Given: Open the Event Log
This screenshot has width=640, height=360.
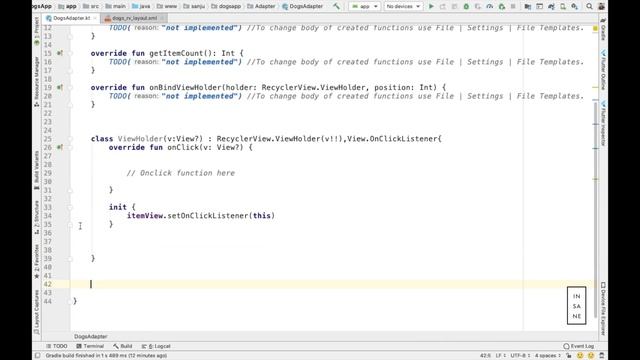Looking at the screenshot, I should click(578, 346).
